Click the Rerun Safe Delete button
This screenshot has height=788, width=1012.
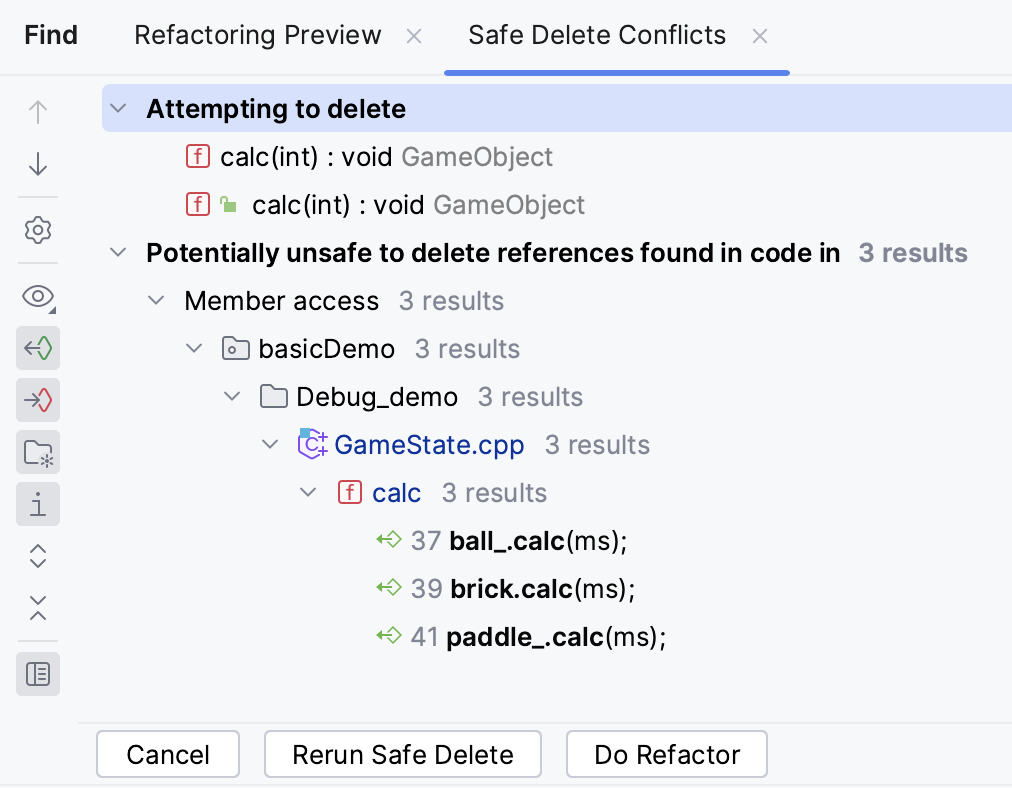tap(402, 754)
